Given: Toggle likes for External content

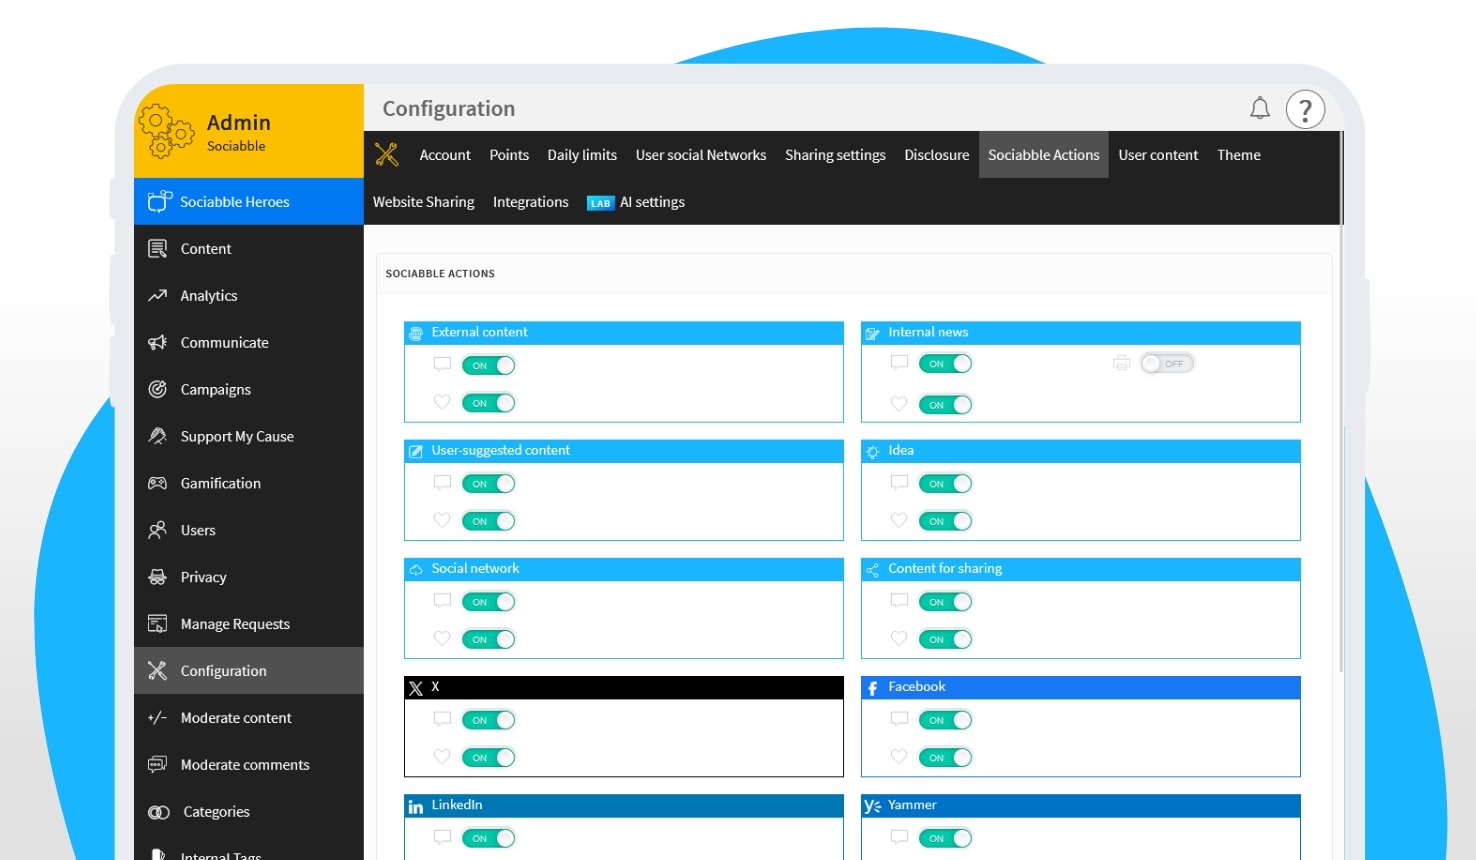Looking at the screenshot, I should pos(488,403).
